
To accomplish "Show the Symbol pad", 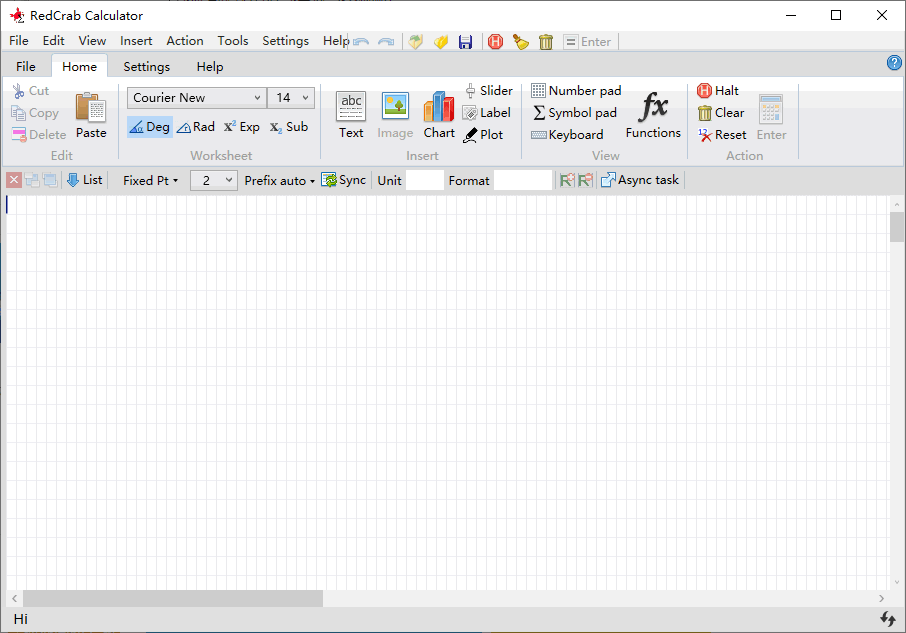I will click(x=574, y=113).
